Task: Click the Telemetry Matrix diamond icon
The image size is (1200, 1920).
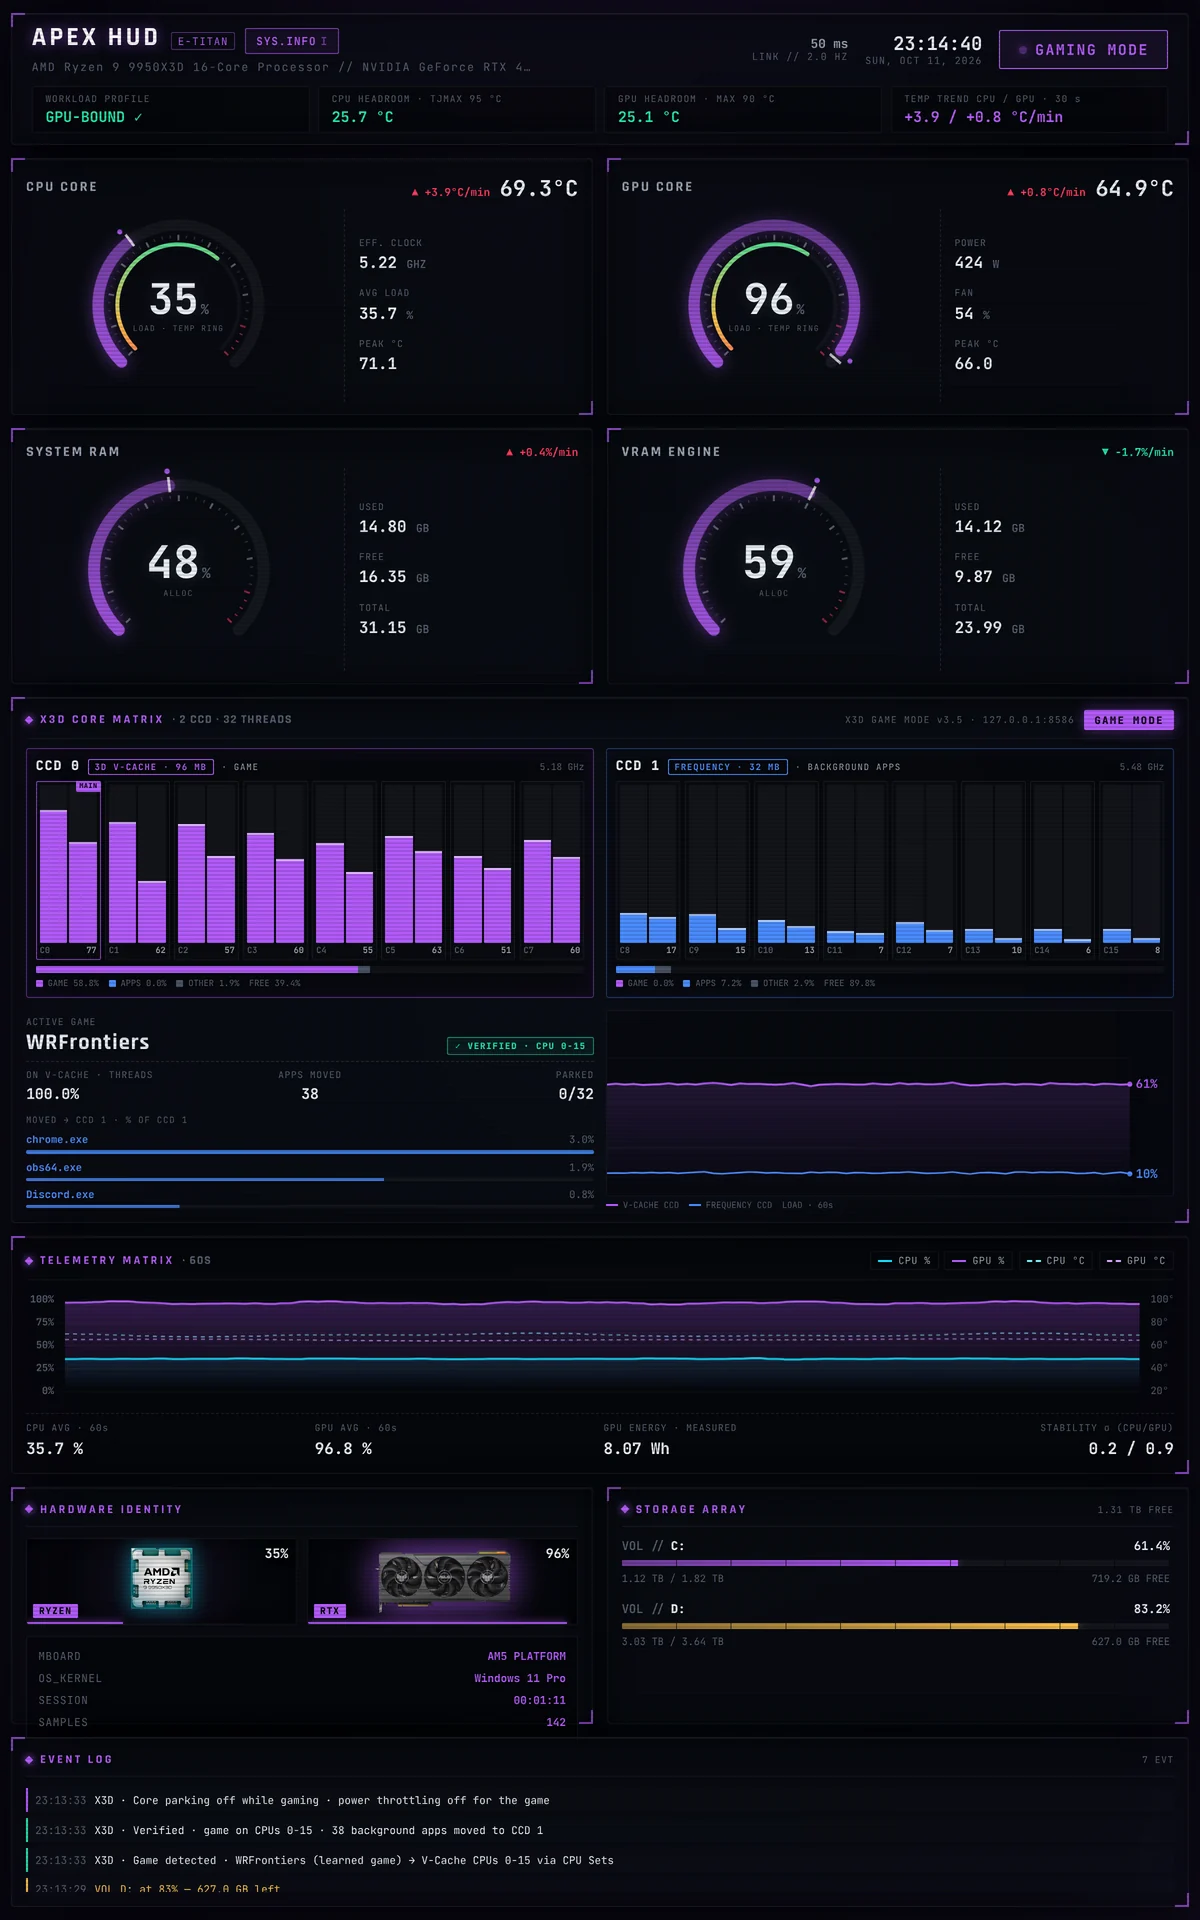Action: coord(29,1260)
